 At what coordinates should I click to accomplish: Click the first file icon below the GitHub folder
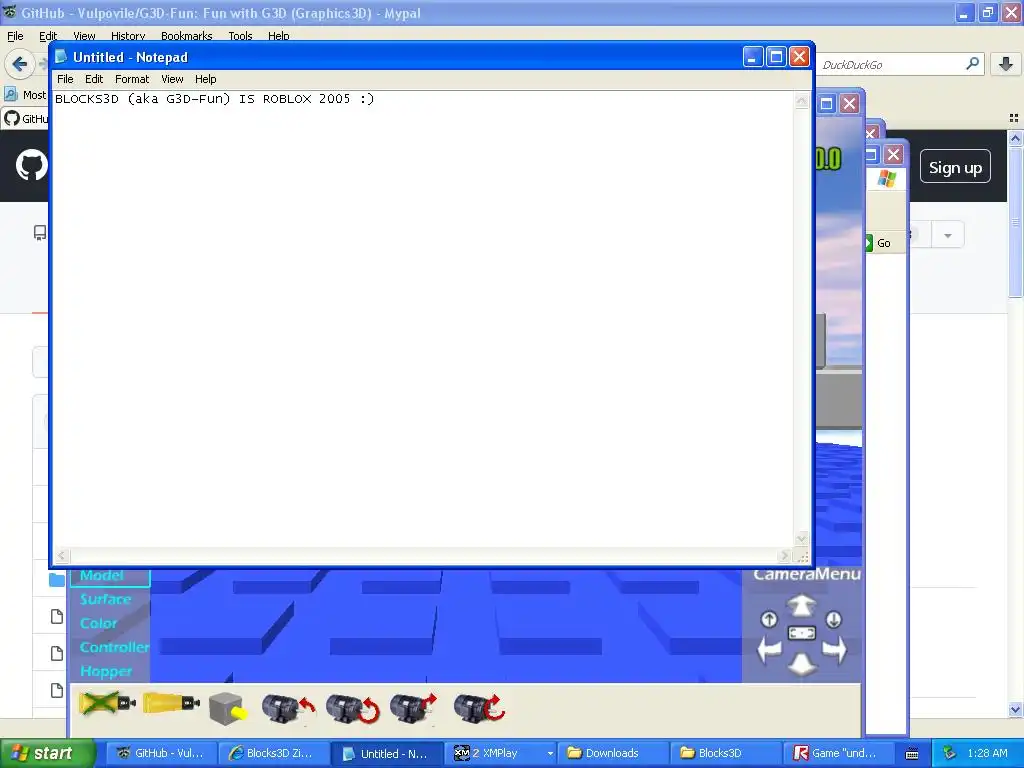[x=57, y=616]
